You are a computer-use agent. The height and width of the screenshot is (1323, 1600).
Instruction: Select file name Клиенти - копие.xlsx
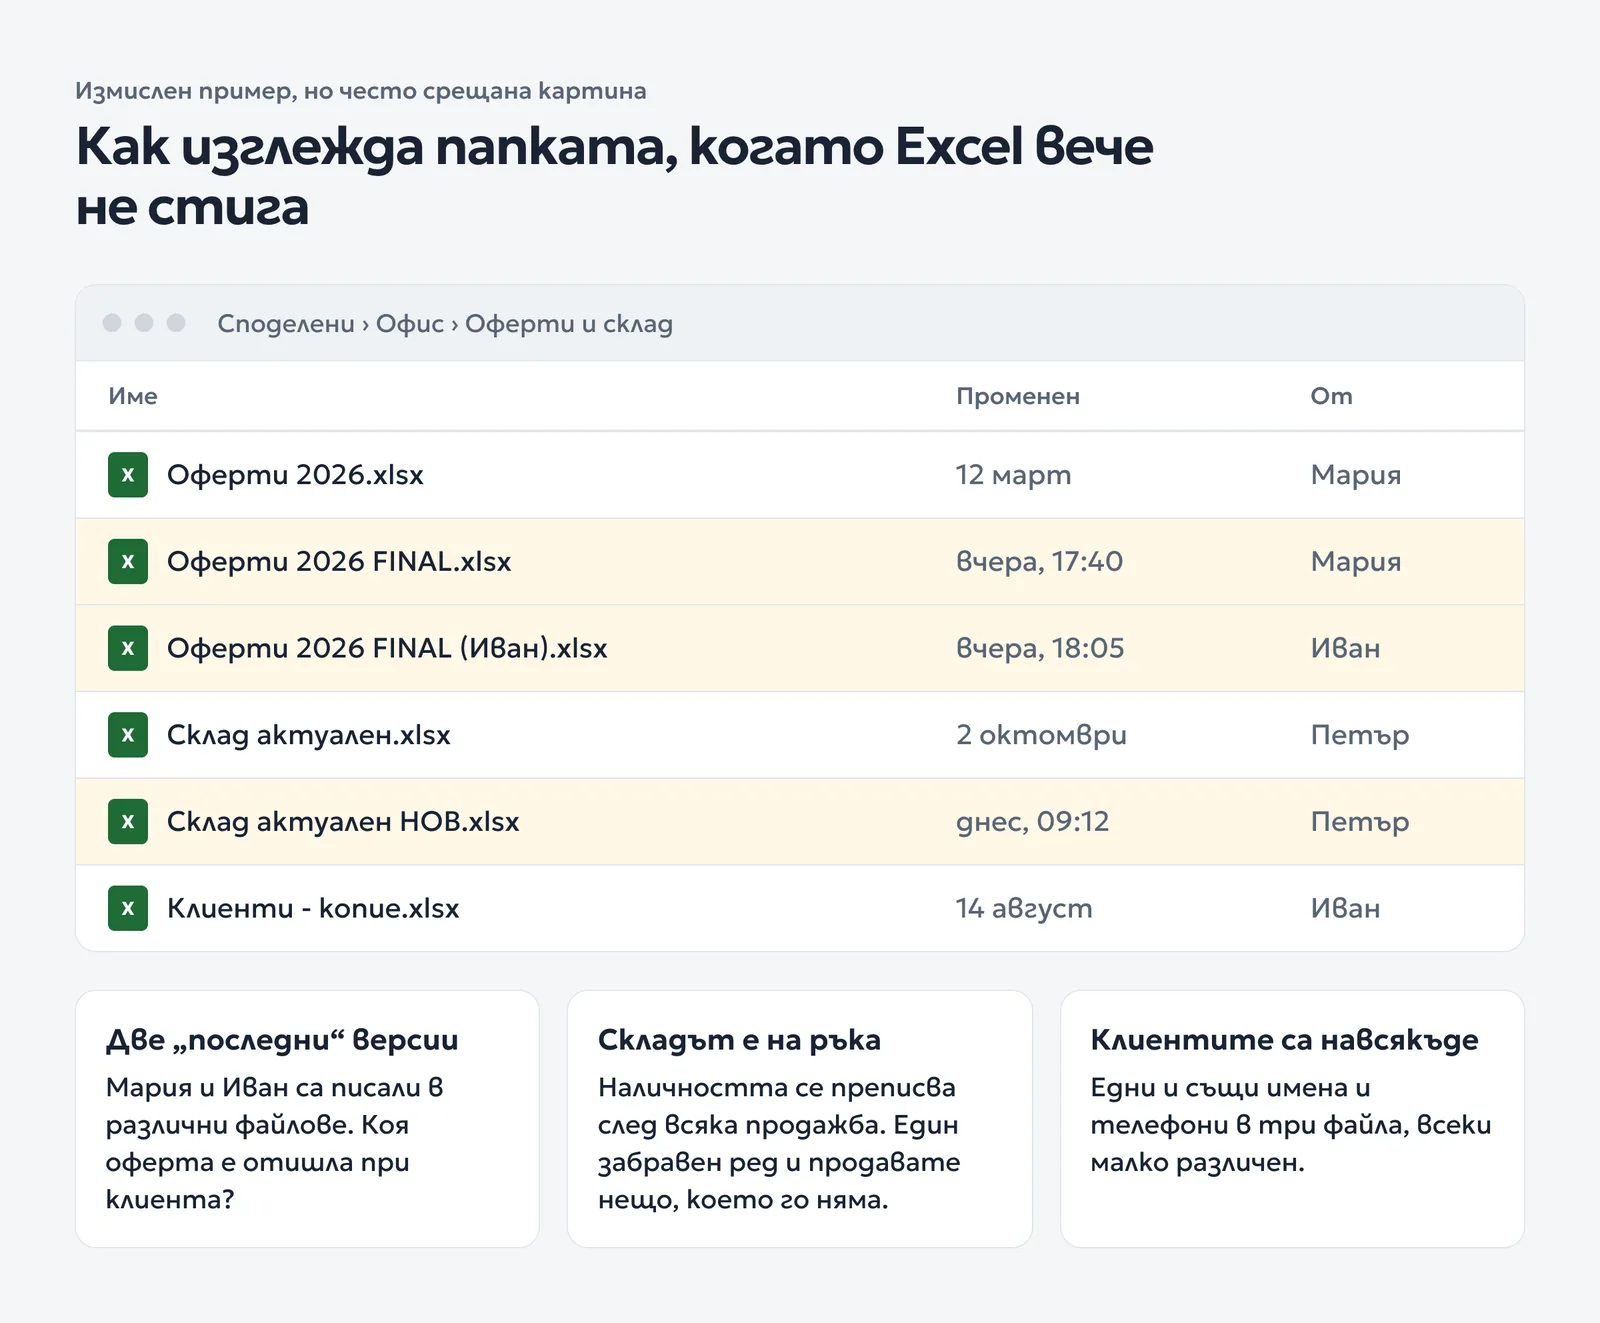(x=313, y=908)
